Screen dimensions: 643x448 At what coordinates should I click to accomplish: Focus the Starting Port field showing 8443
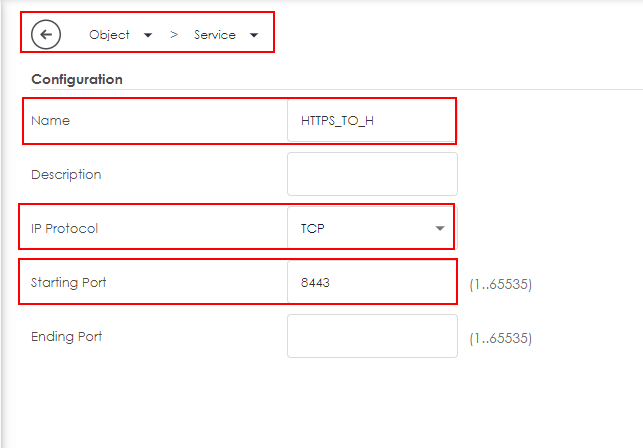pyautogui.click(x=371, y=282)
